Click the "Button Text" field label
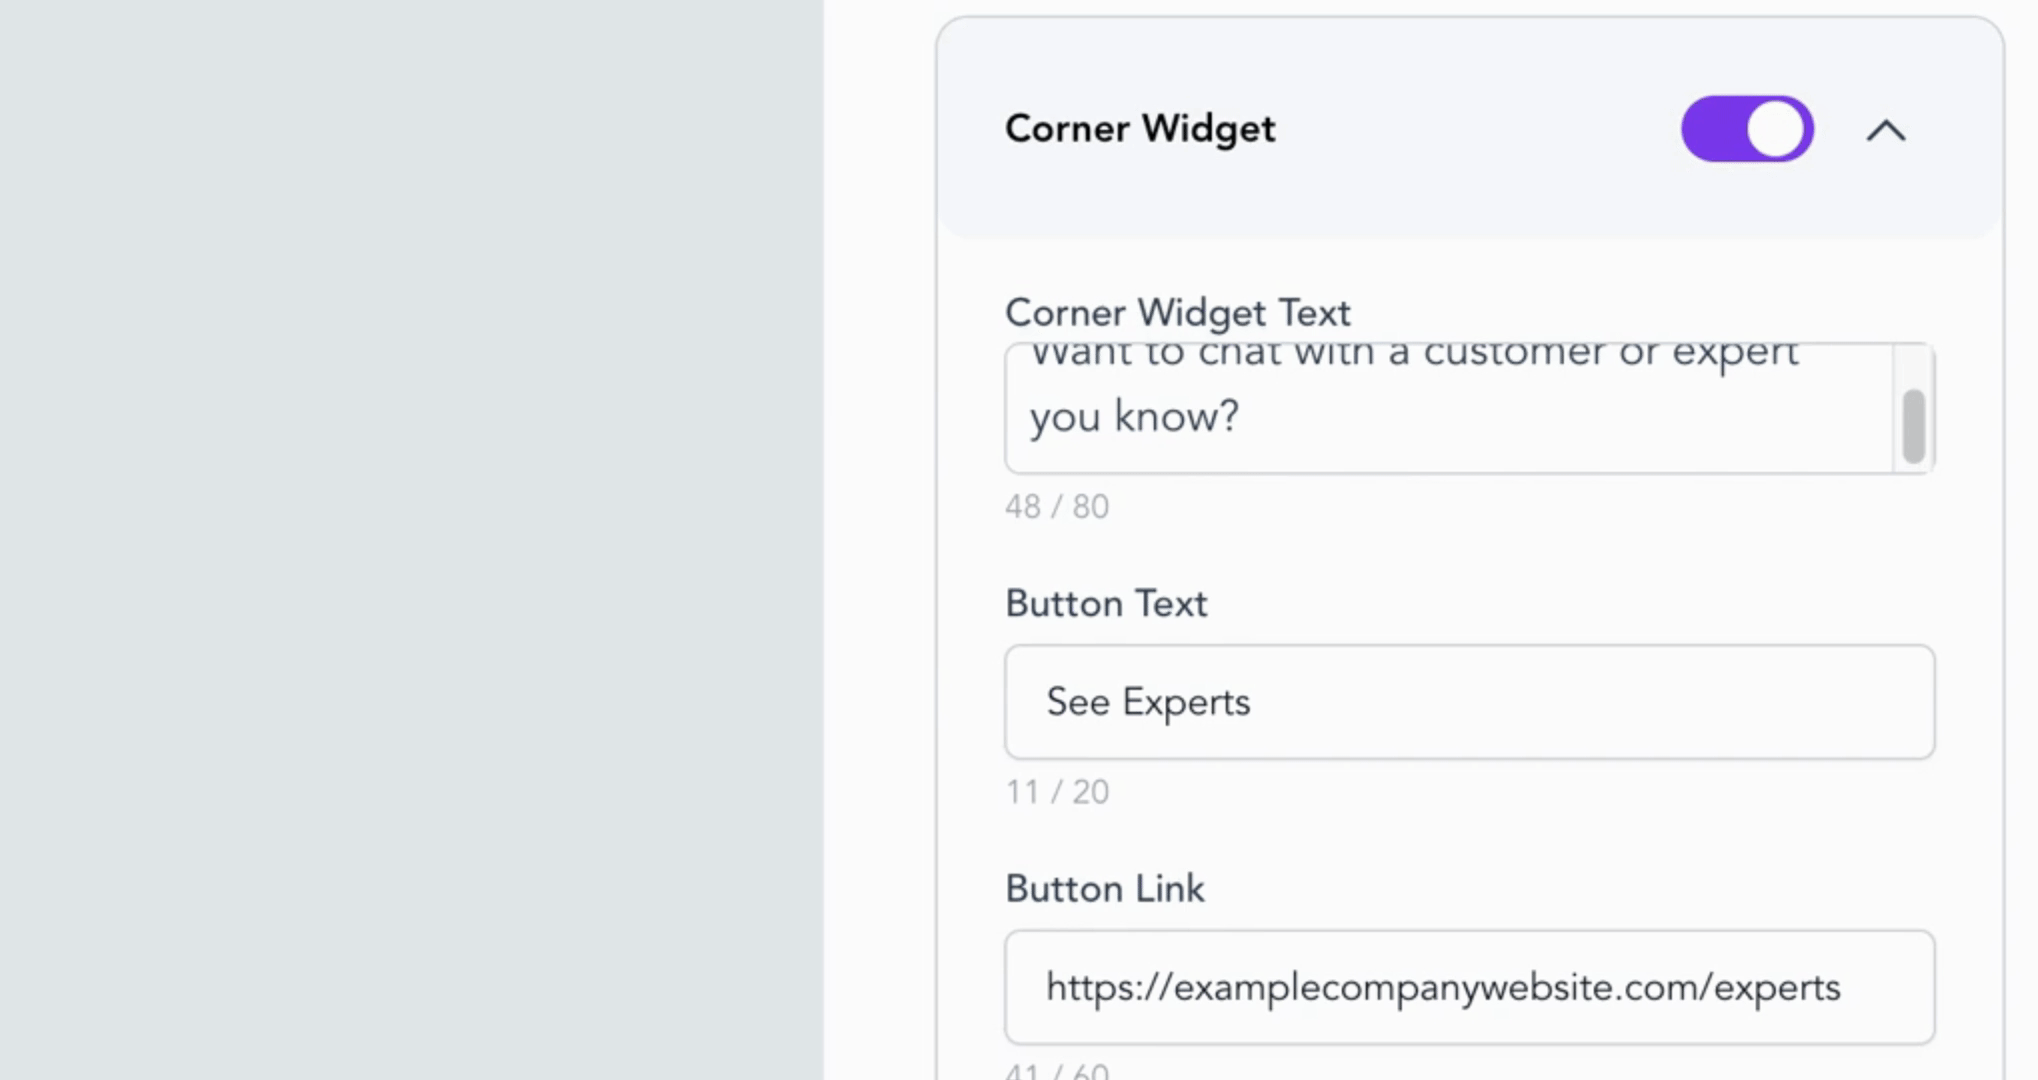 click(x=1106, y=604)
